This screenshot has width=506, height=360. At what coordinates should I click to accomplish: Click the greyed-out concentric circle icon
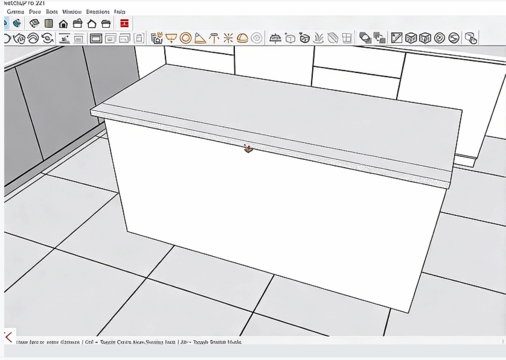click(x=257, y=38)
